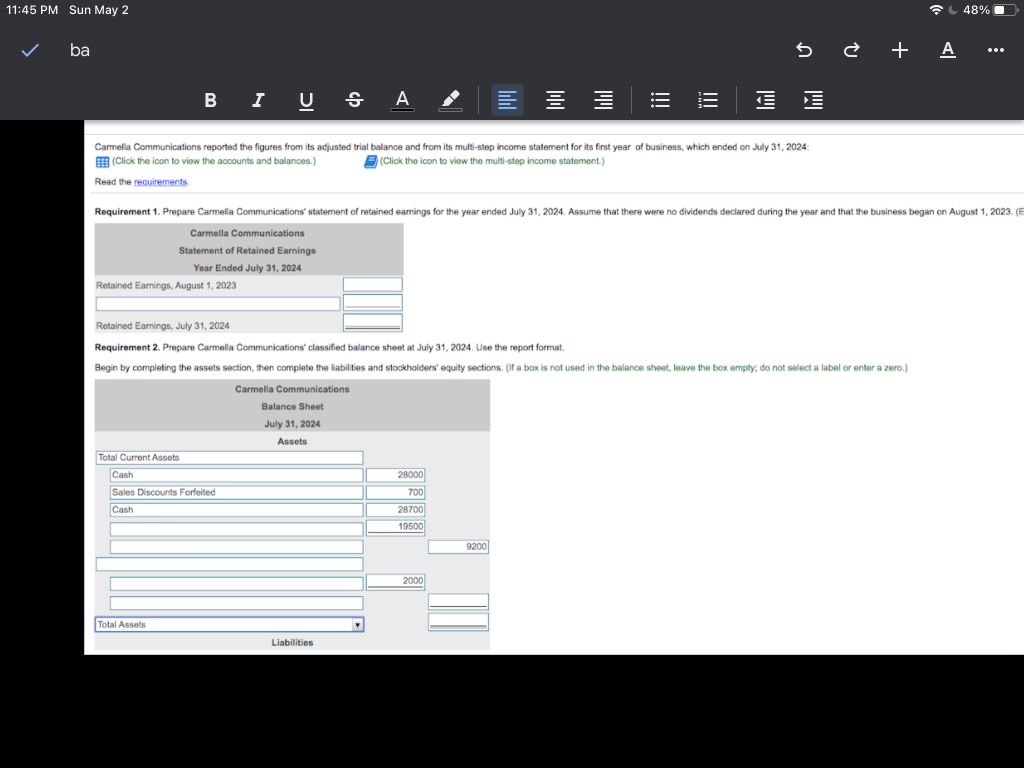Center align the text
The height and width of the screenshot is (768, 1024).
(x=555, y=100)
